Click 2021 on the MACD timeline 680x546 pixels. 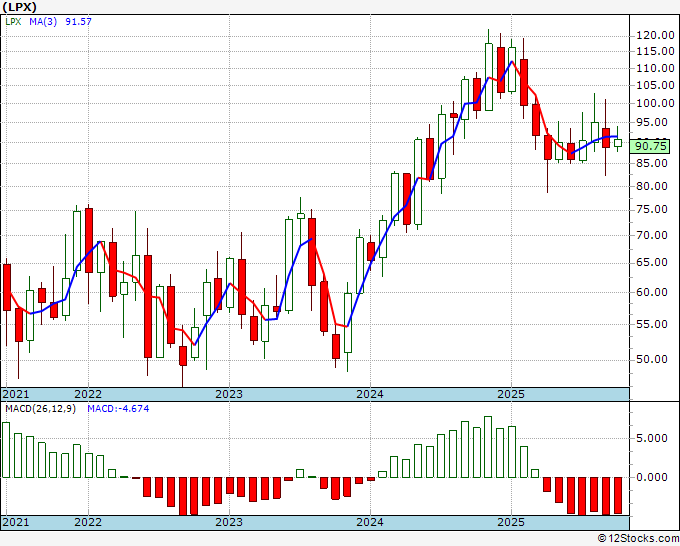coord(16,522)
